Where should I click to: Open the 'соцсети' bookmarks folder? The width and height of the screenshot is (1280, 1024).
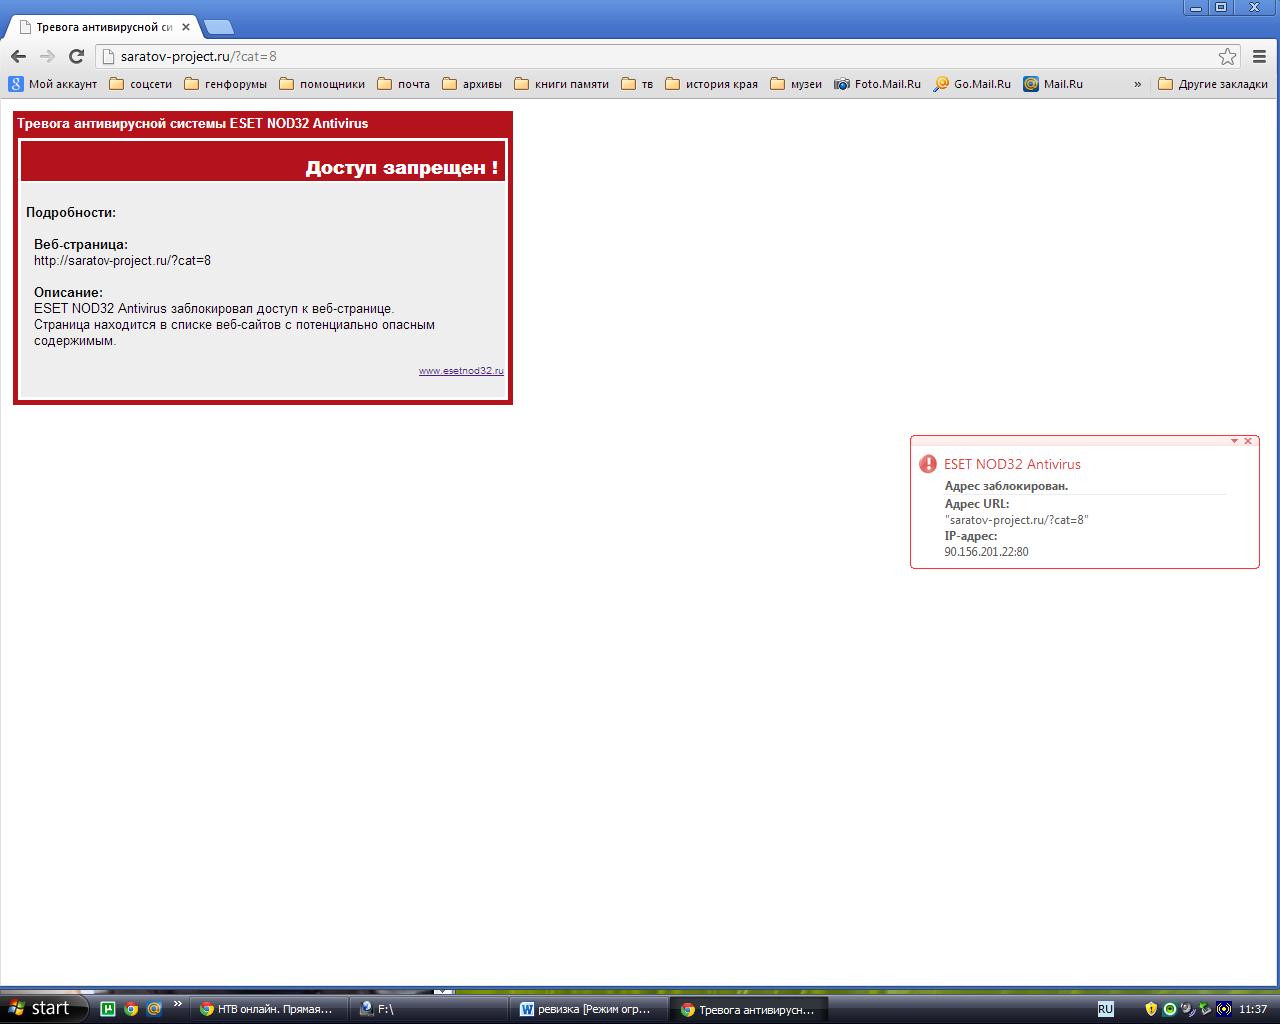coord(140,84)
